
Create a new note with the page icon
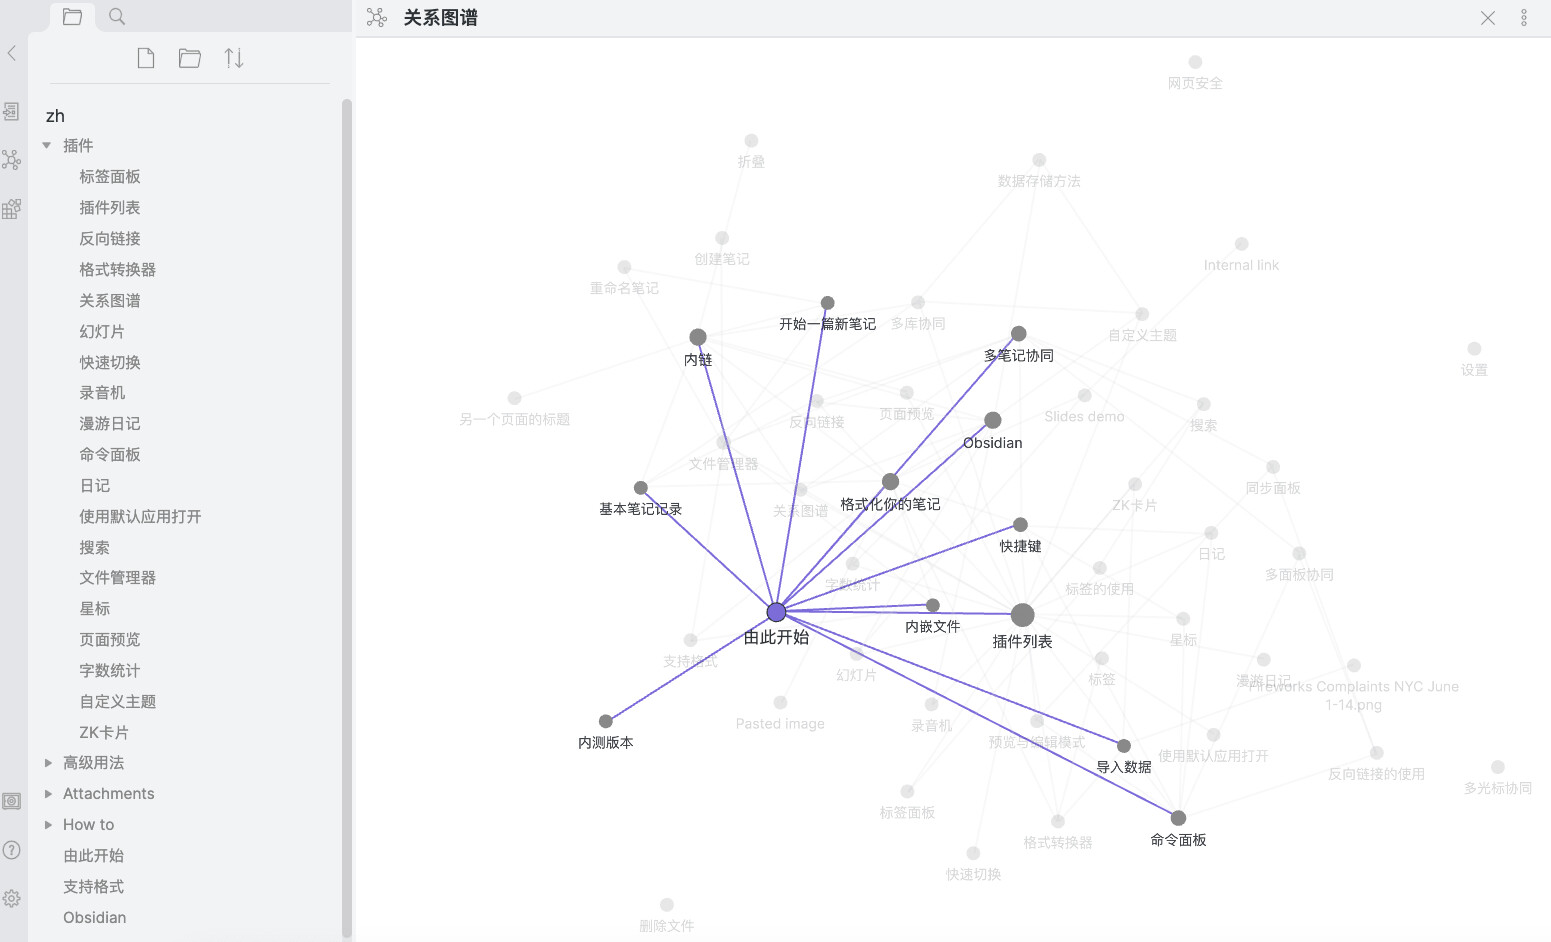(146, 58)
